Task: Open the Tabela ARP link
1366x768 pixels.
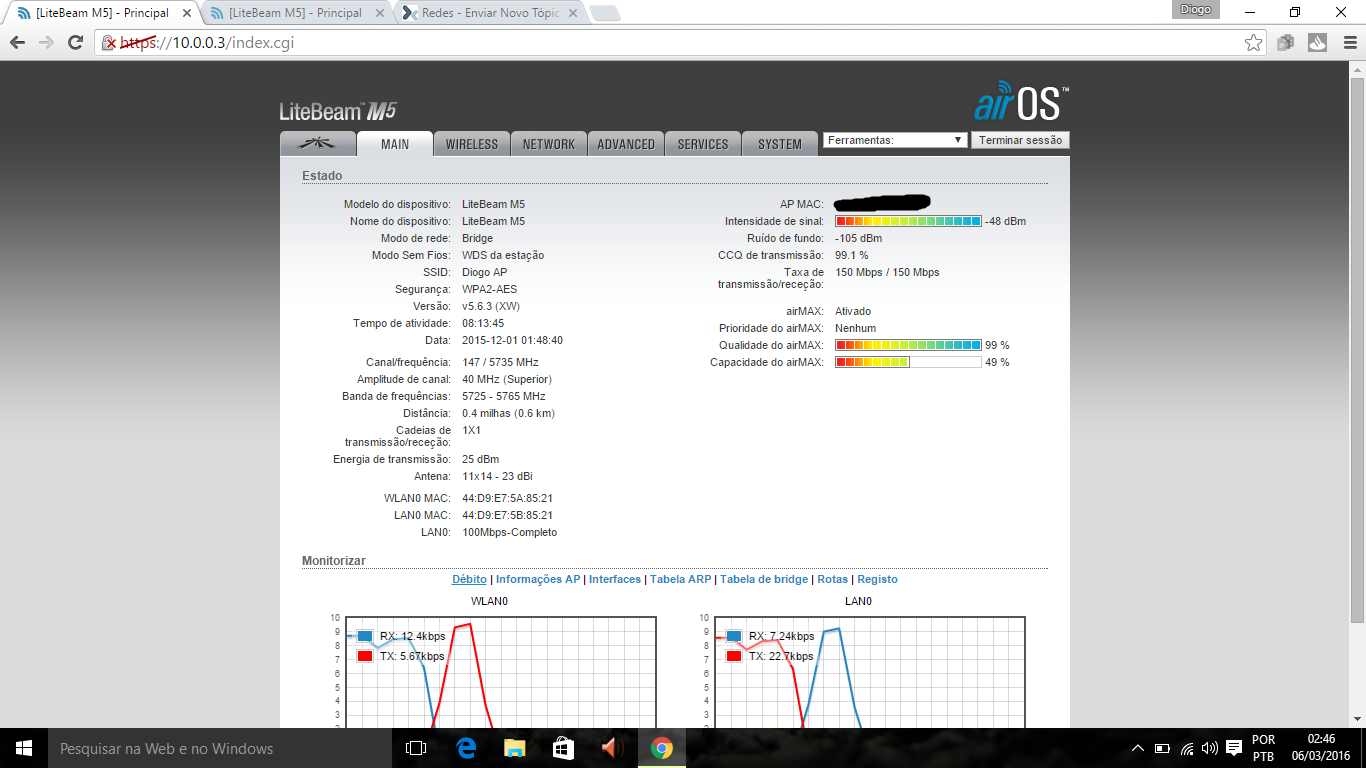Action: 681,579
